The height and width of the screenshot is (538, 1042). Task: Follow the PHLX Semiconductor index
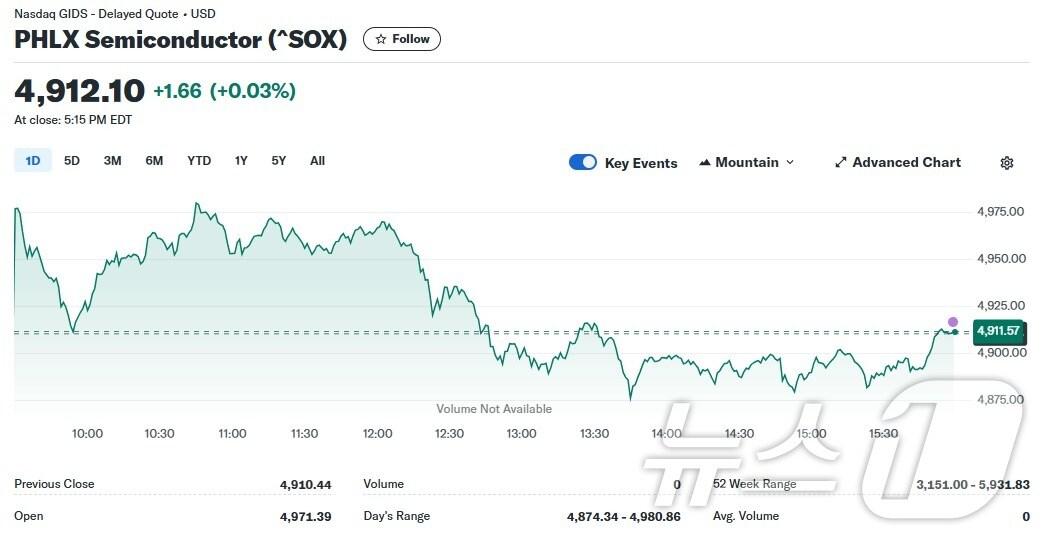coord(401,39)
